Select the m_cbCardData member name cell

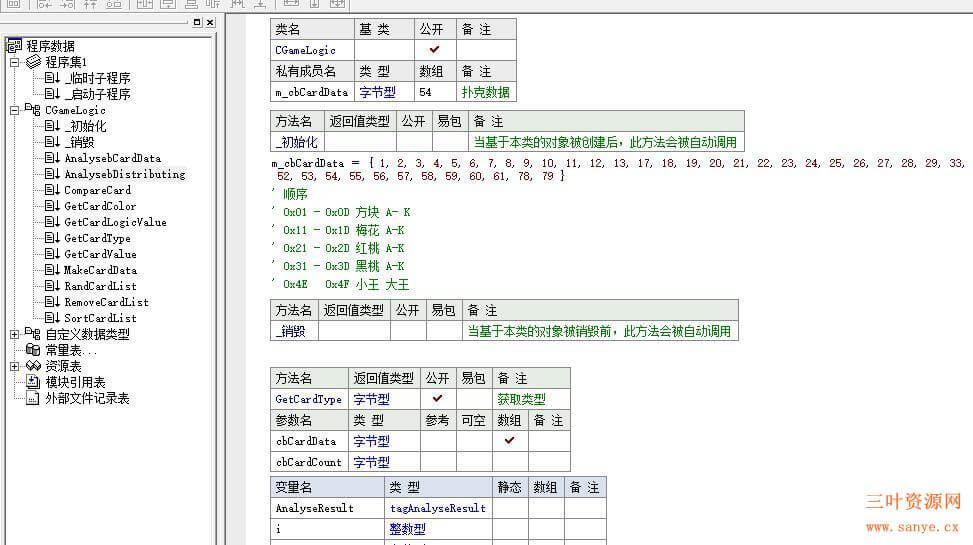pos(312,92)
